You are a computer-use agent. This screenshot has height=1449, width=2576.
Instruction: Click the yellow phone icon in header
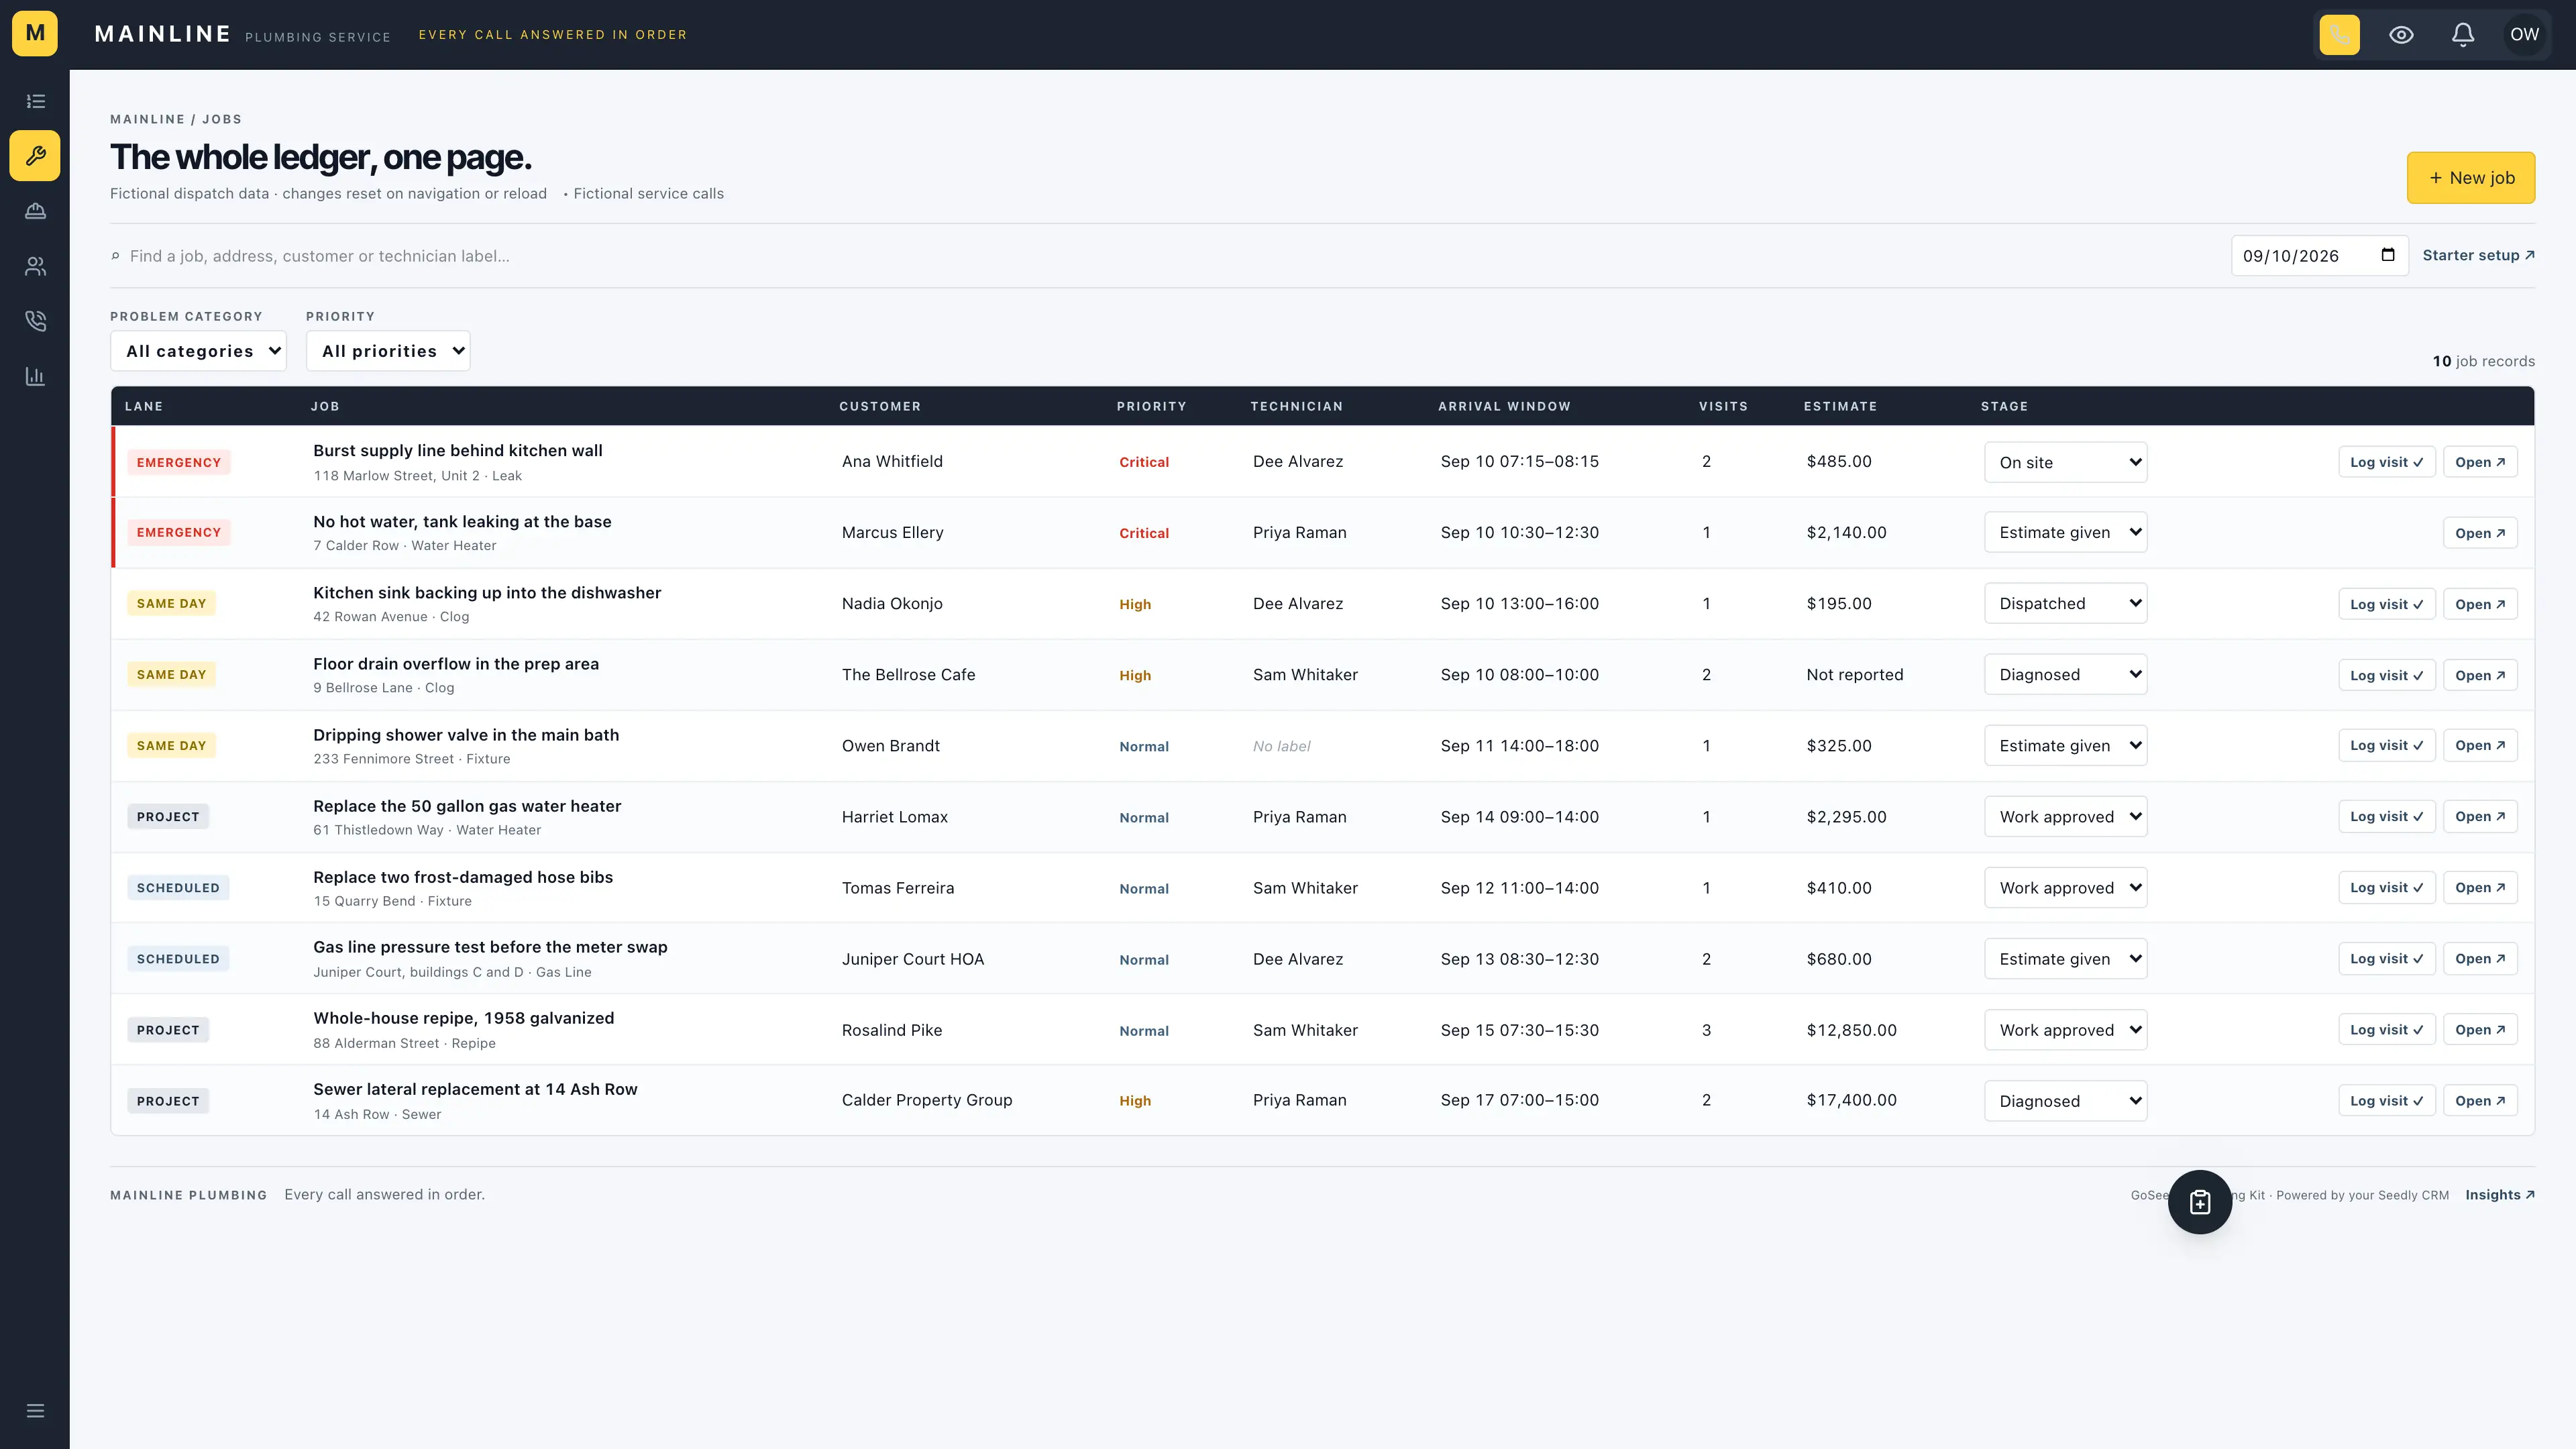point(2339,34)
